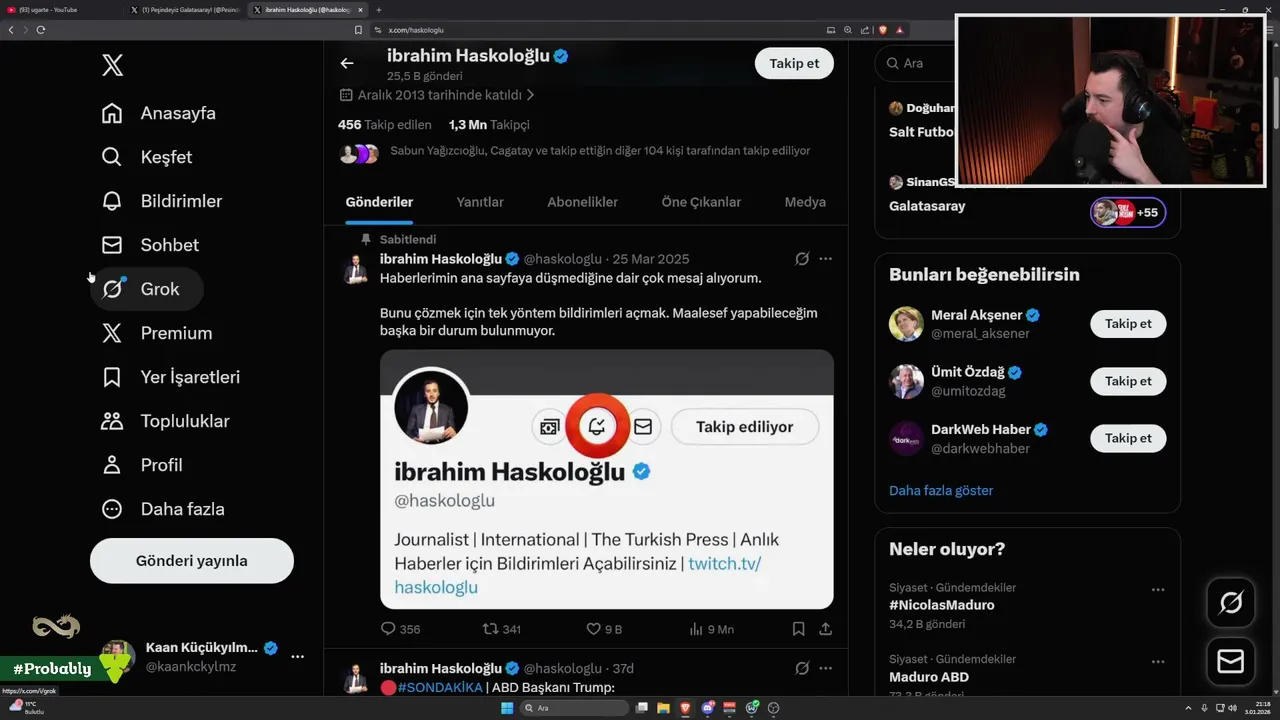Click Gönderi yayınla button
The height and width of the screenshot is (720, 1280).
click(x=192, y=561)
